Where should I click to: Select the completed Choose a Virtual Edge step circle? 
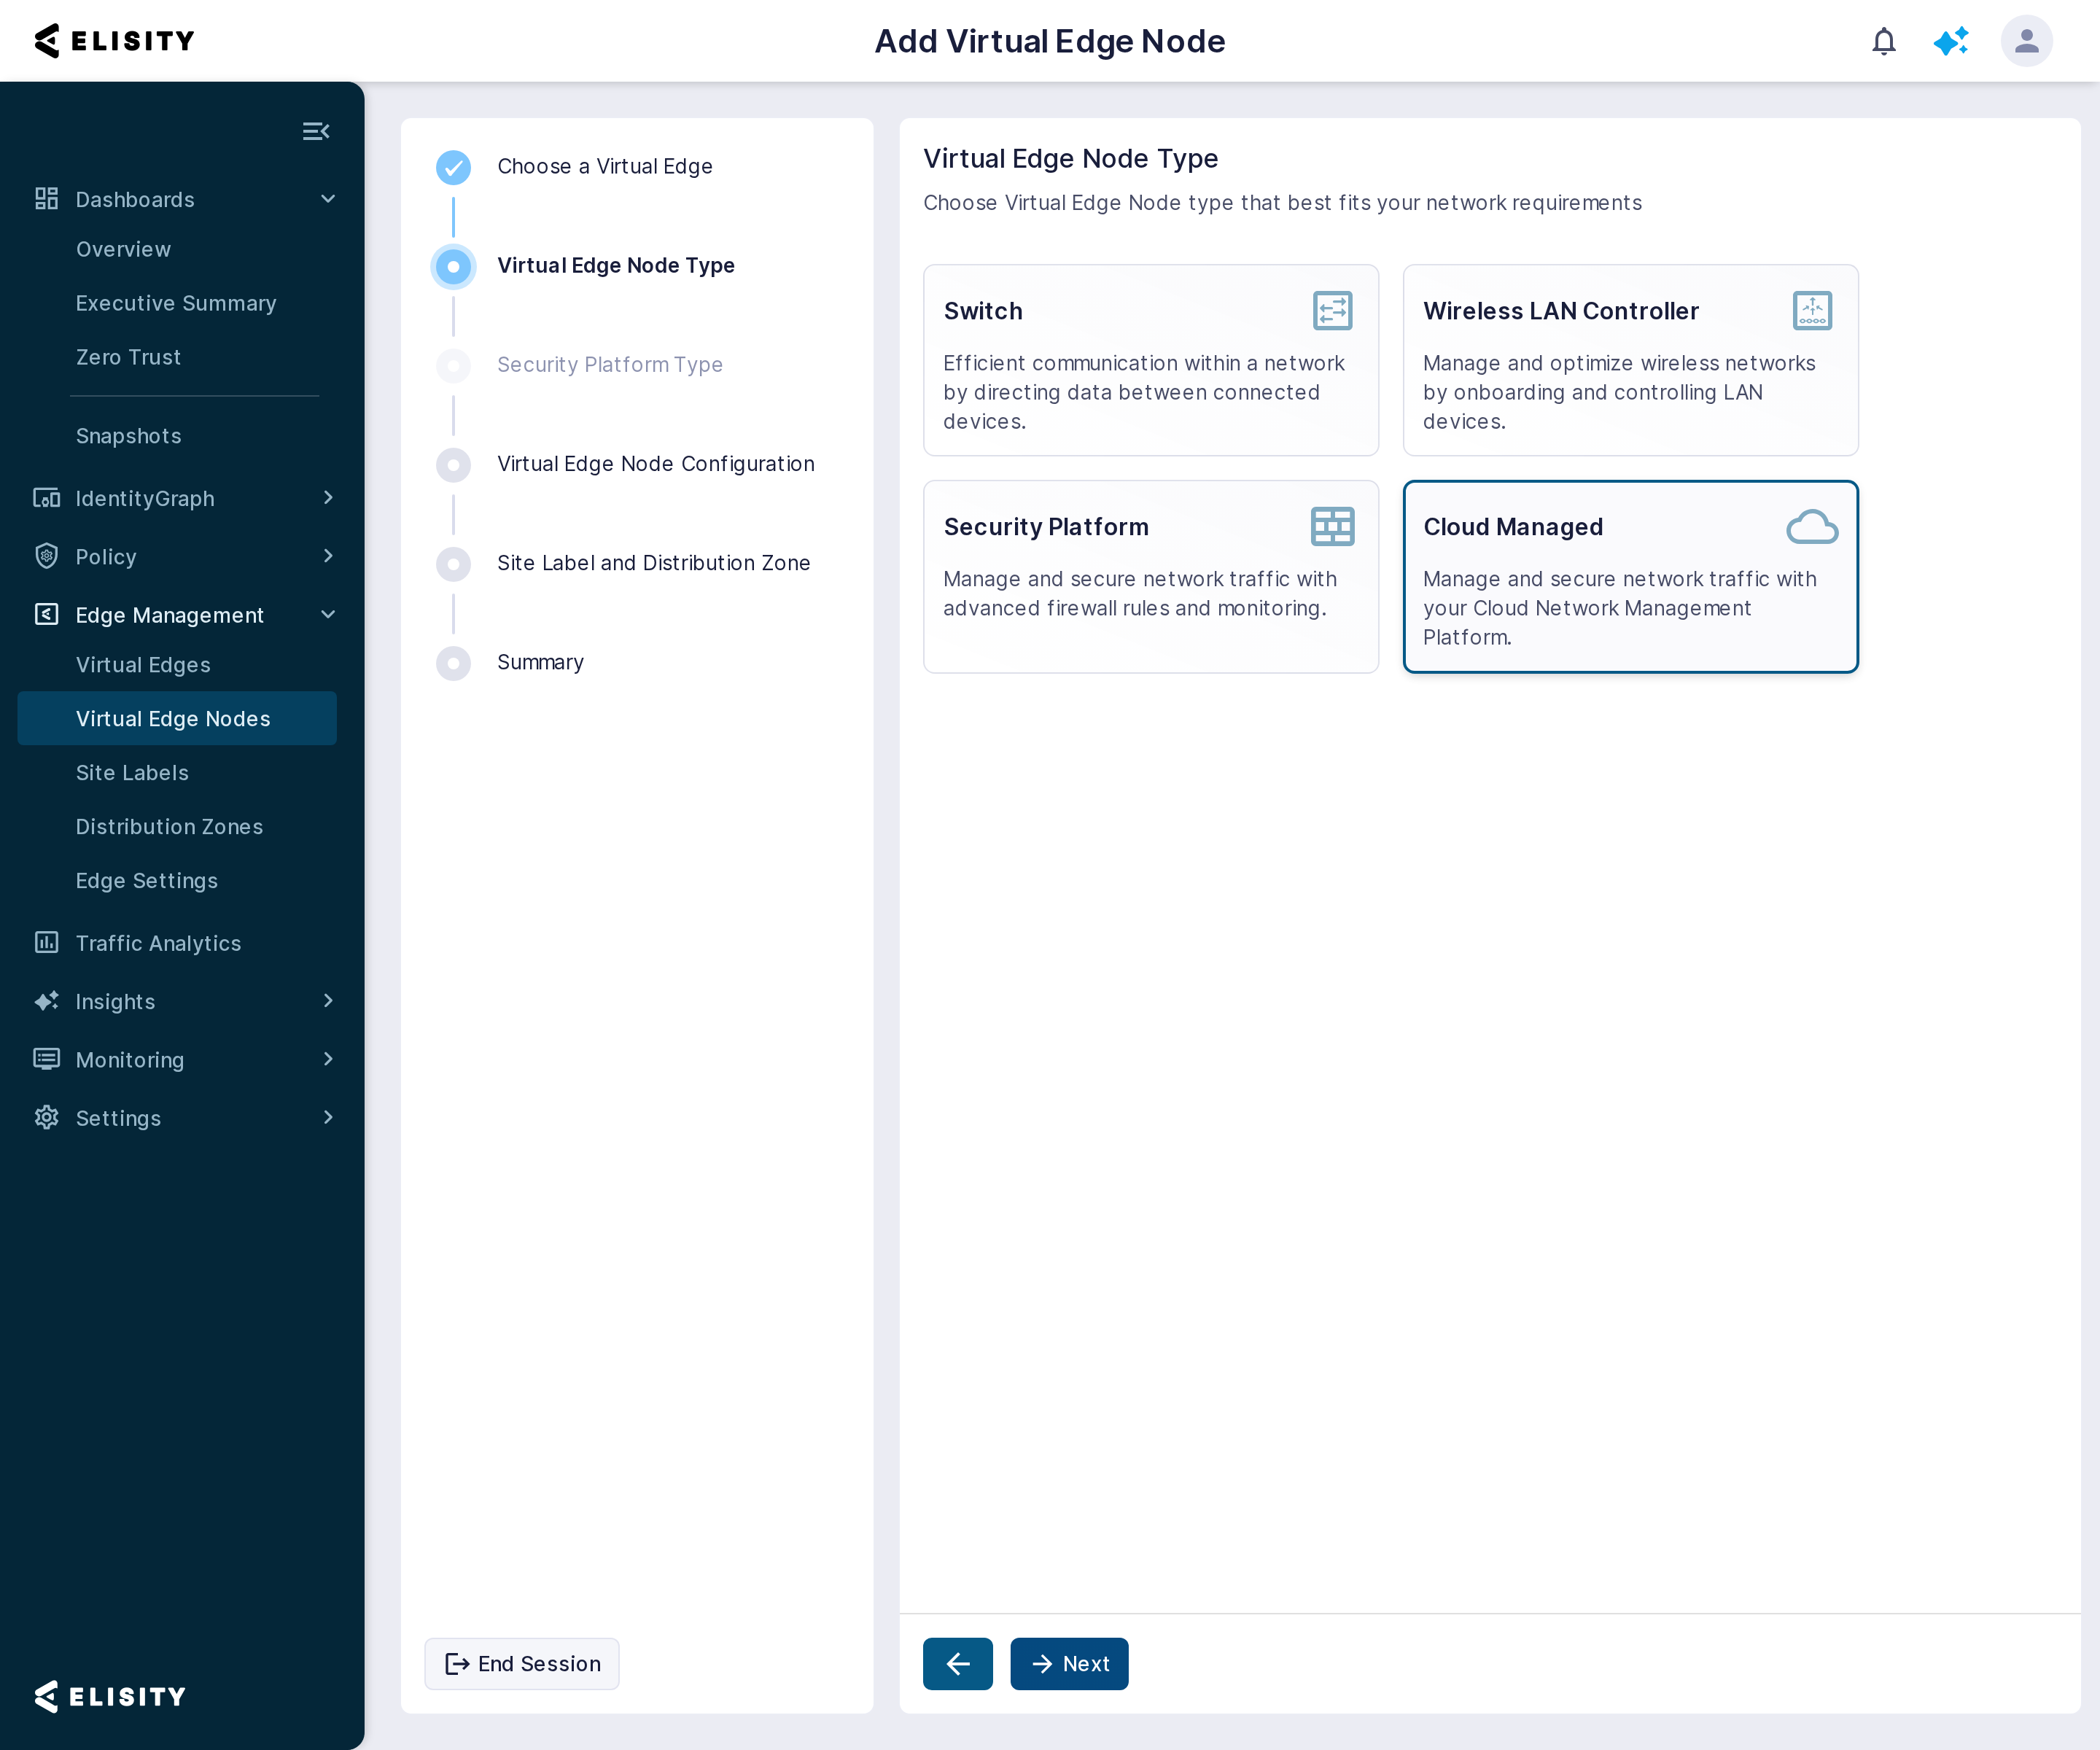click(x=453, y=167)
